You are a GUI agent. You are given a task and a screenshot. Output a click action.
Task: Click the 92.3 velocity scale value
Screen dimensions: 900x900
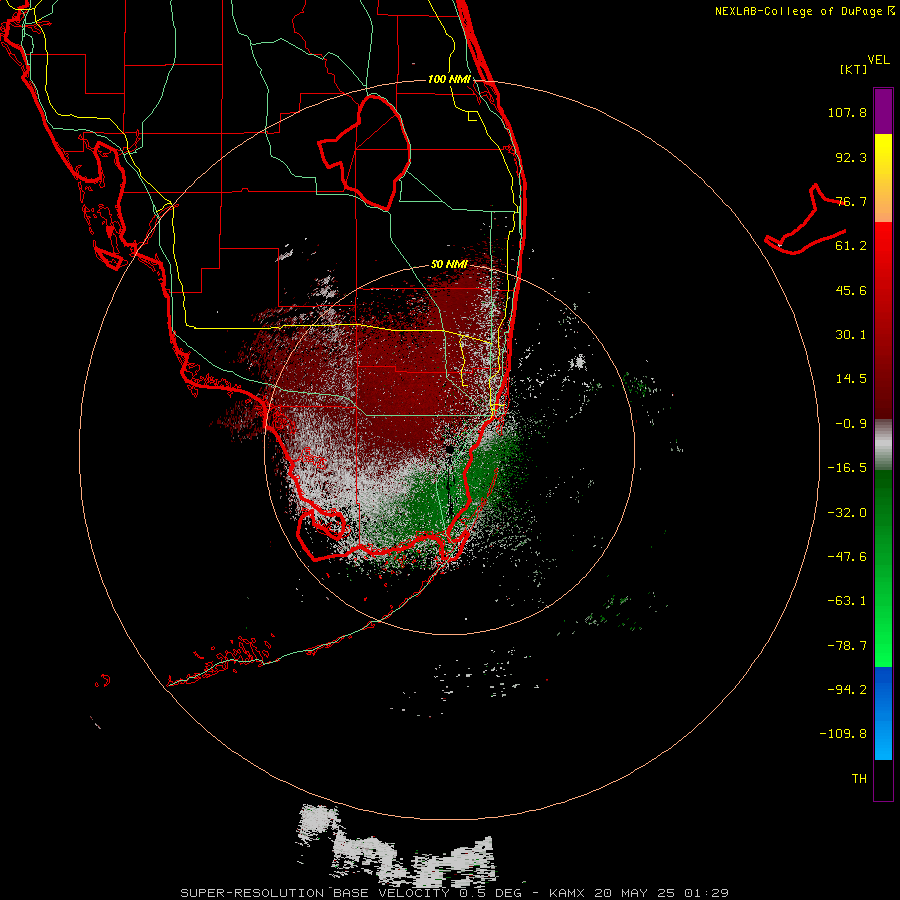pos(851,157)
